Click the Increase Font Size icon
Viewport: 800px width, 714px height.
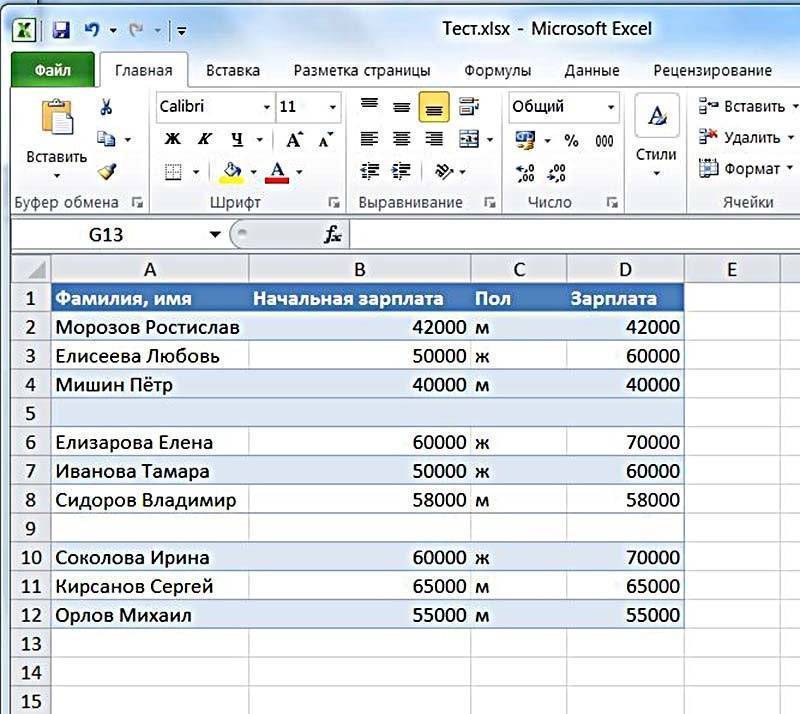[x=293, y=140]
